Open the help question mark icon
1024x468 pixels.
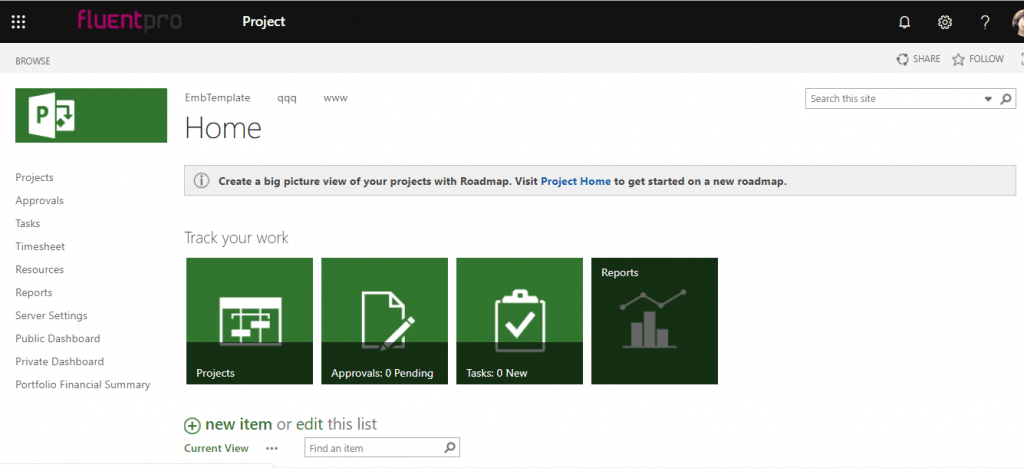coord(985,22)
